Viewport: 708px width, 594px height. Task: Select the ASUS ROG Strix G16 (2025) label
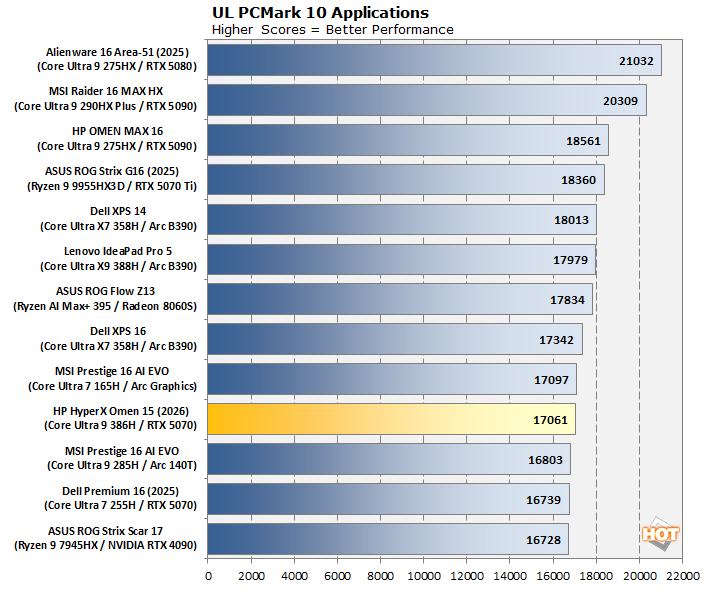coord(112,172)
